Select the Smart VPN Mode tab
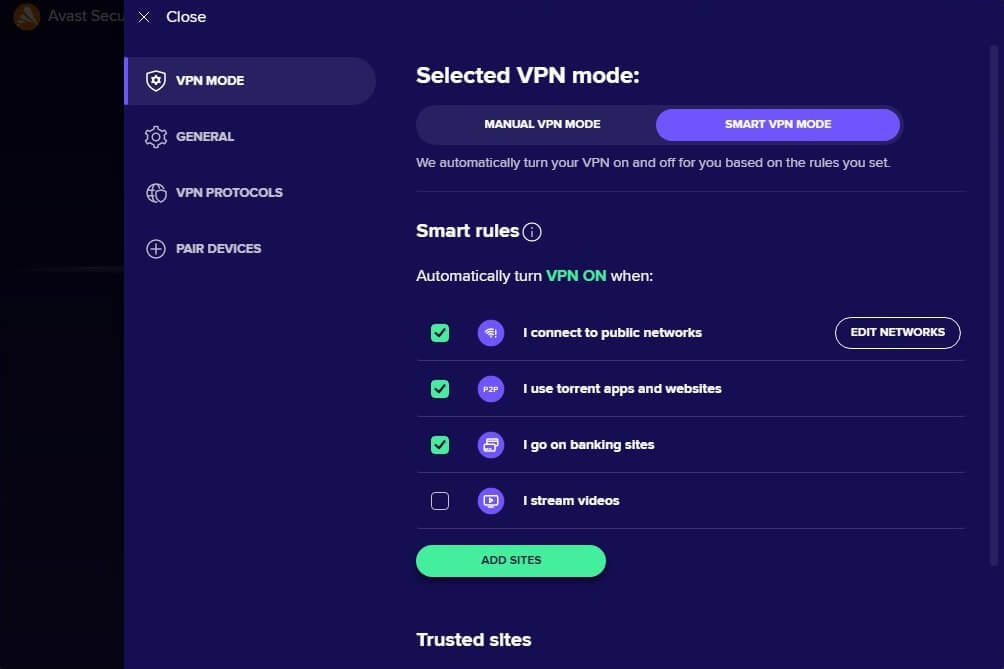The width and height of the screenshot is (1004, 669). [777, 124]
